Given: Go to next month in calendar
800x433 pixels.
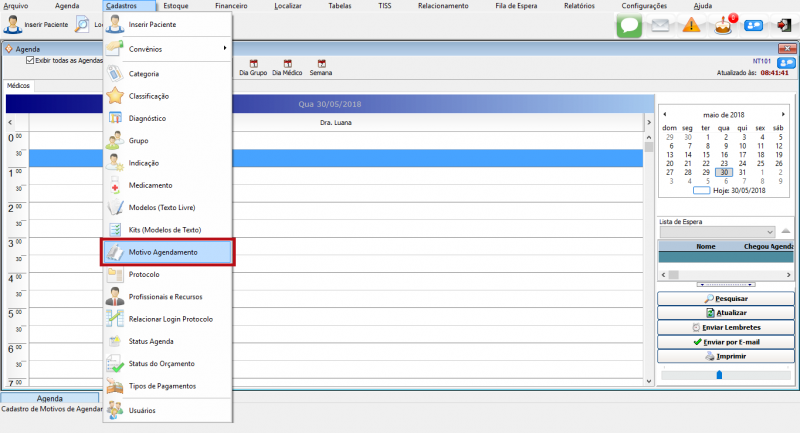Looking at the screenshot, I should pos(783,114).
